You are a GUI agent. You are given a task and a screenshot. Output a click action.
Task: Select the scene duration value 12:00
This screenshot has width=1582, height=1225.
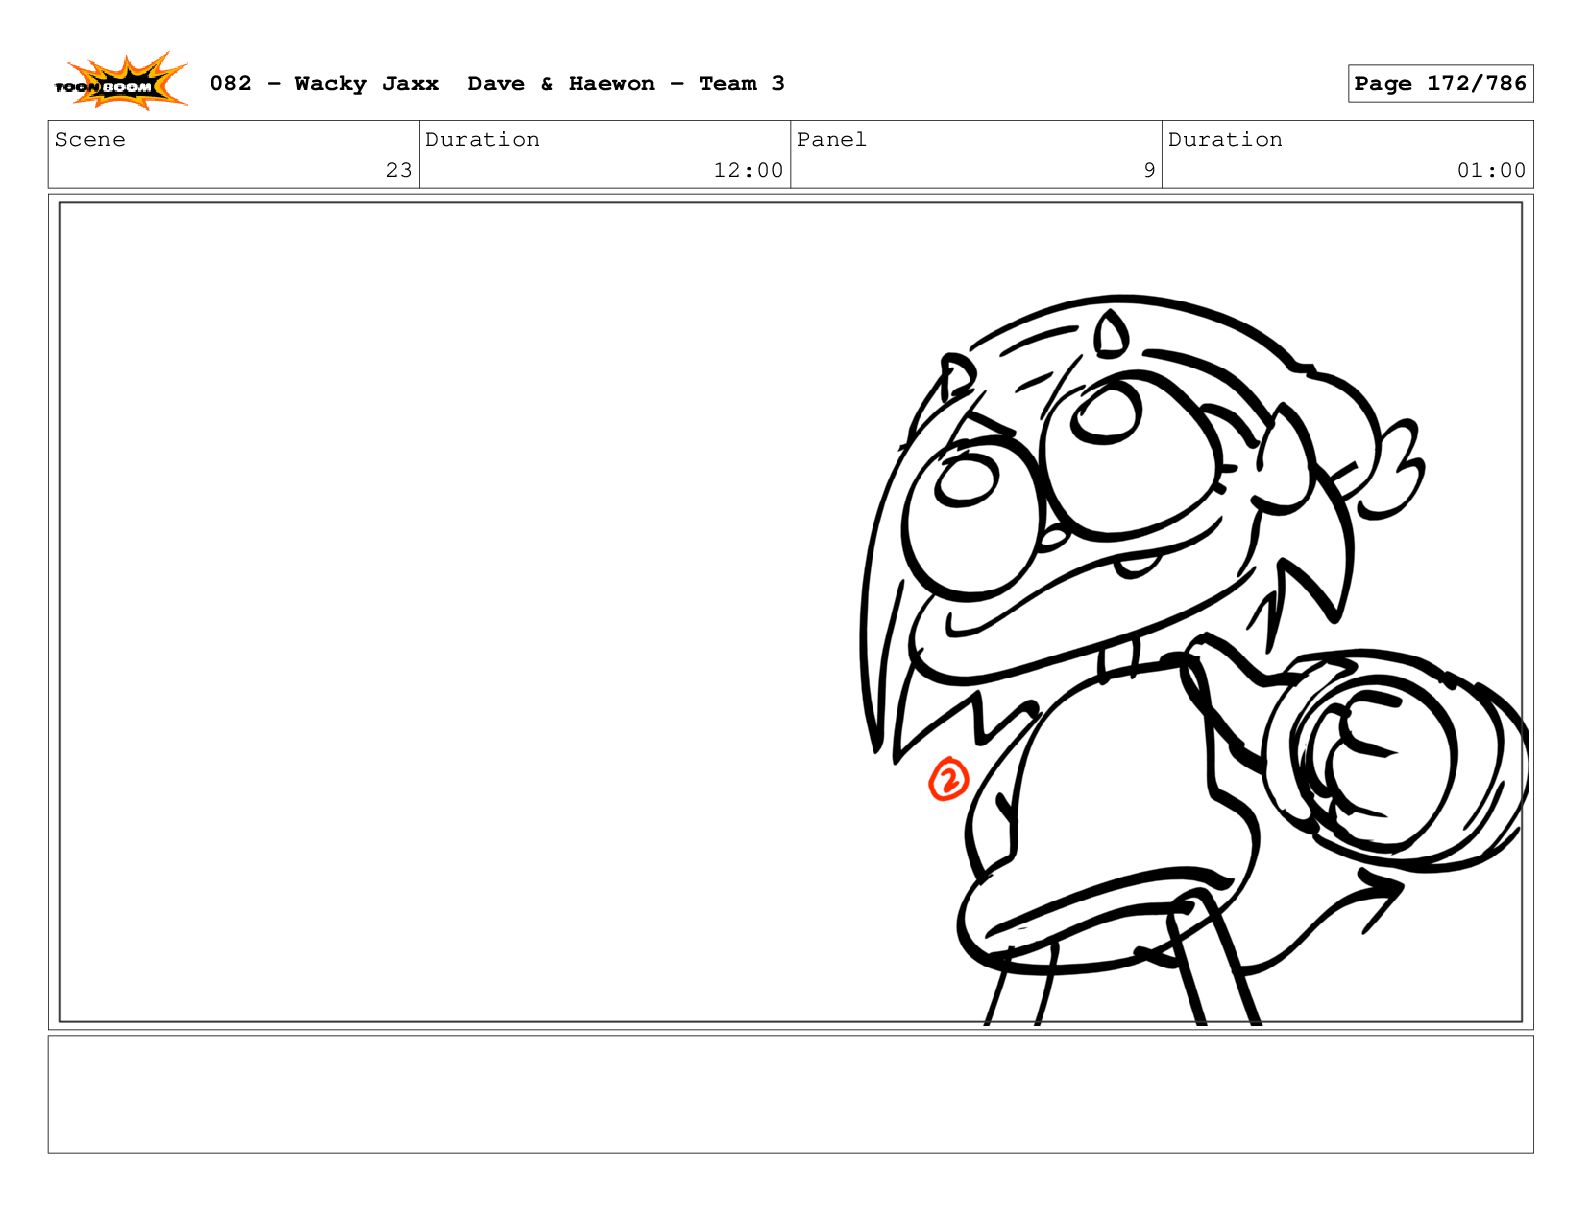pos(748,170)
